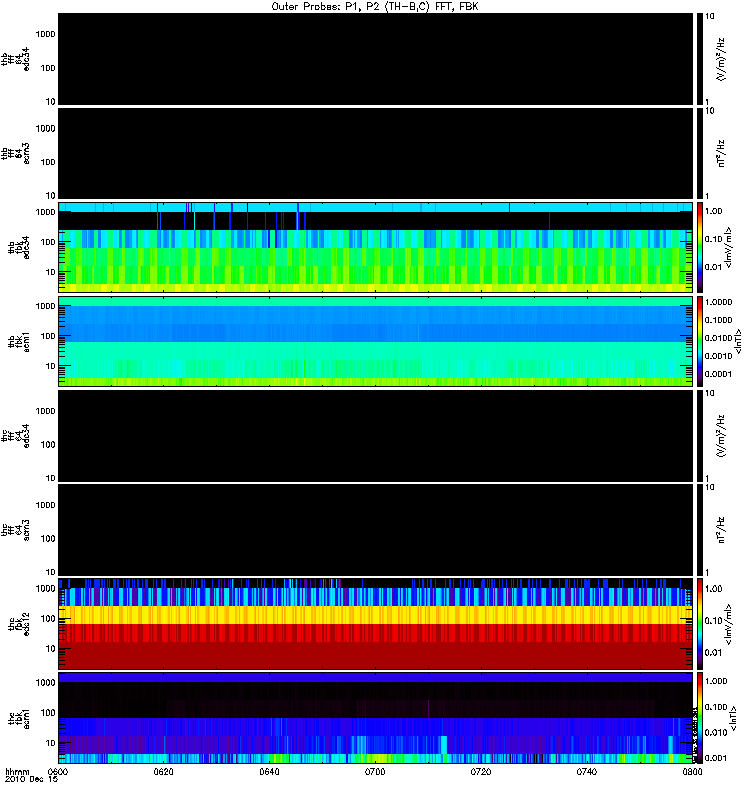Click the blue-green thb fbk scm1 spectrogram panel
The width and height of the screenshot is (750, 800).
pyautogui.click(x=375, y=341)
